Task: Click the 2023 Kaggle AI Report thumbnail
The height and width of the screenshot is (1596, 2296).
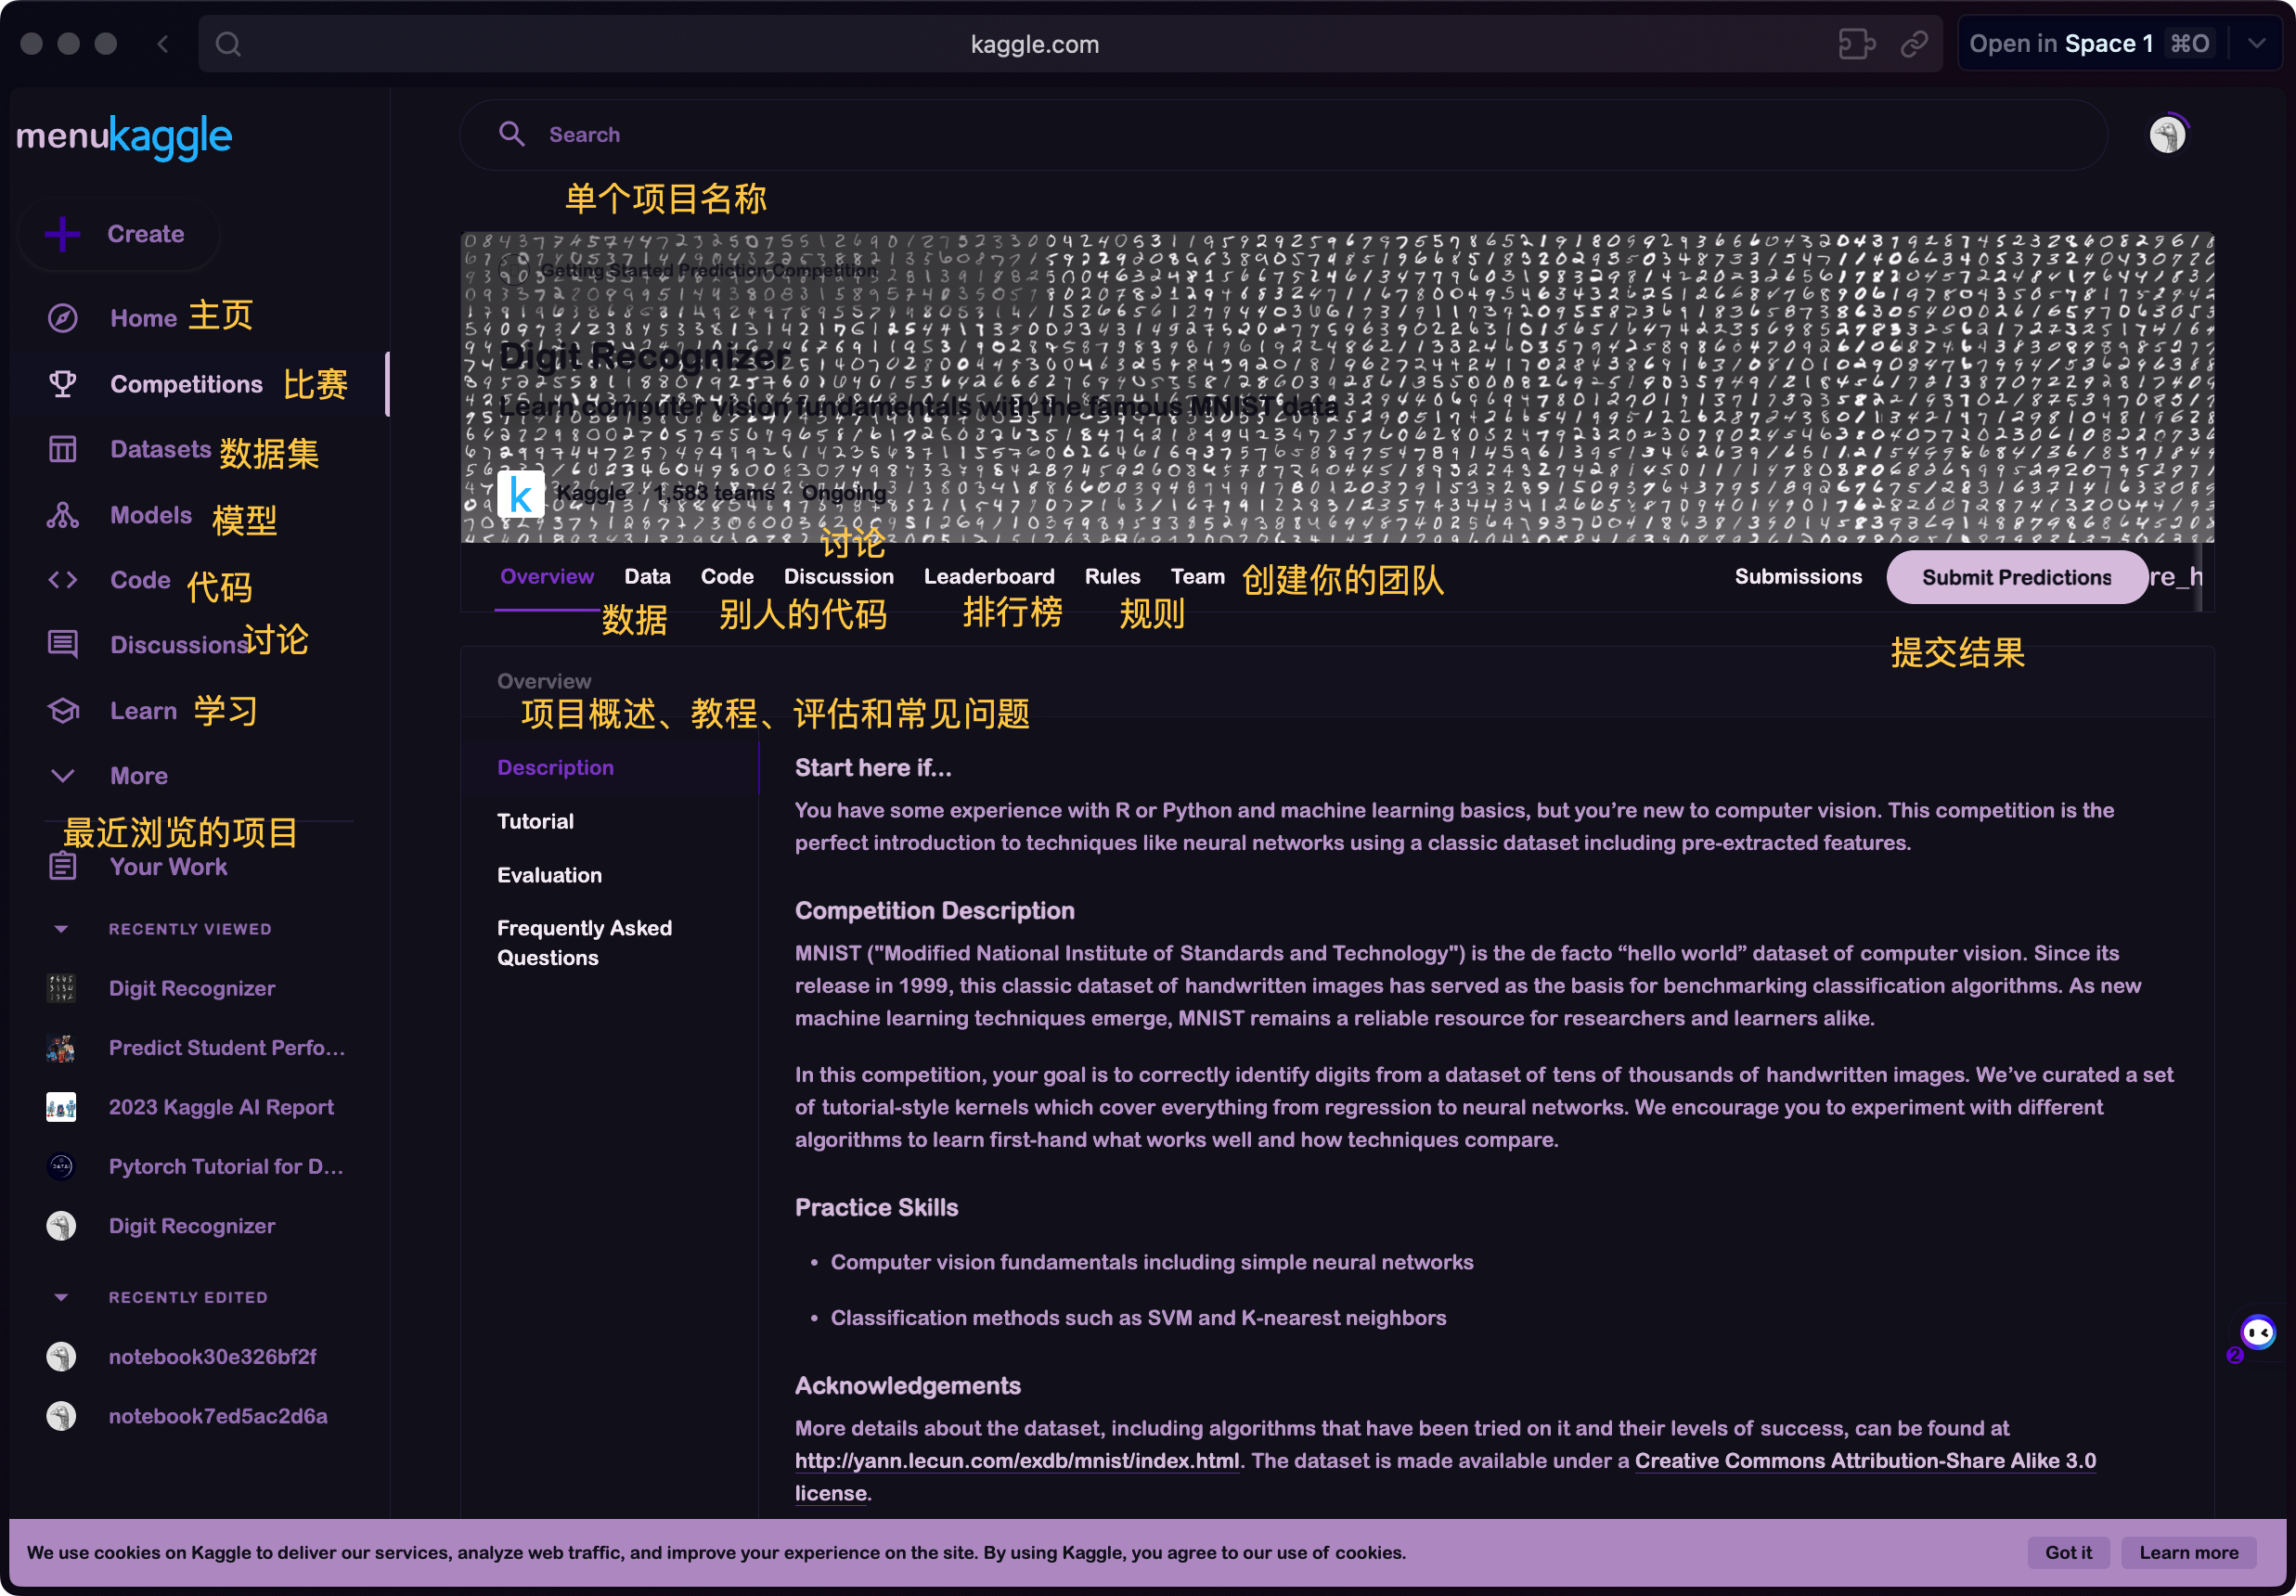Action: 61,1107
